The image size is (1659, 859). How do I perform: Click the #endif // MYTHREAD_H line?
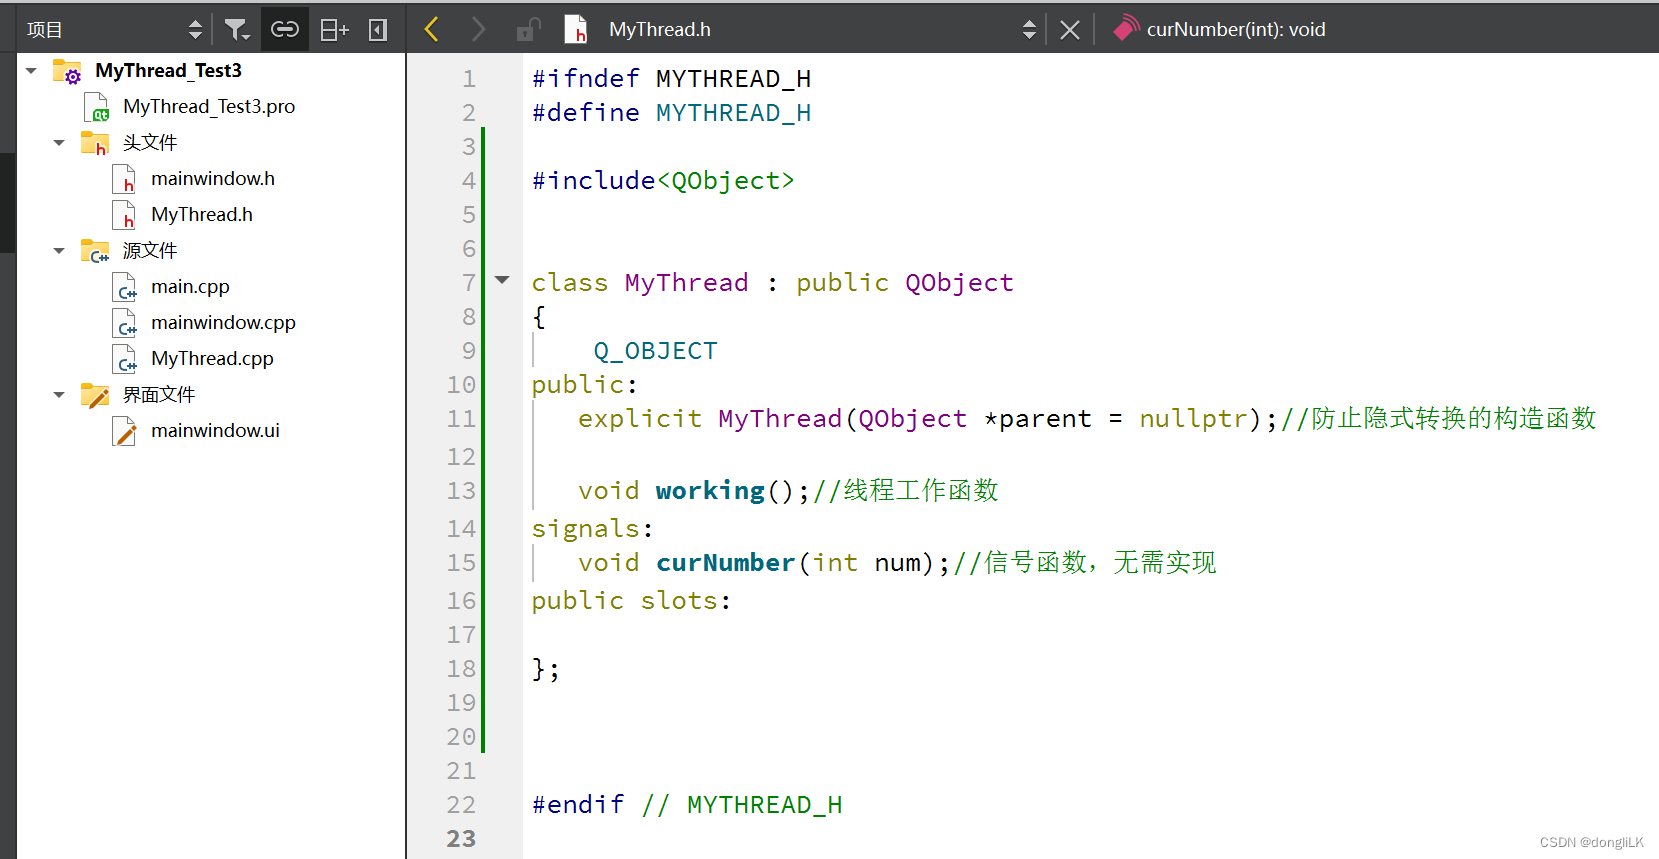(x=687, y=805)
